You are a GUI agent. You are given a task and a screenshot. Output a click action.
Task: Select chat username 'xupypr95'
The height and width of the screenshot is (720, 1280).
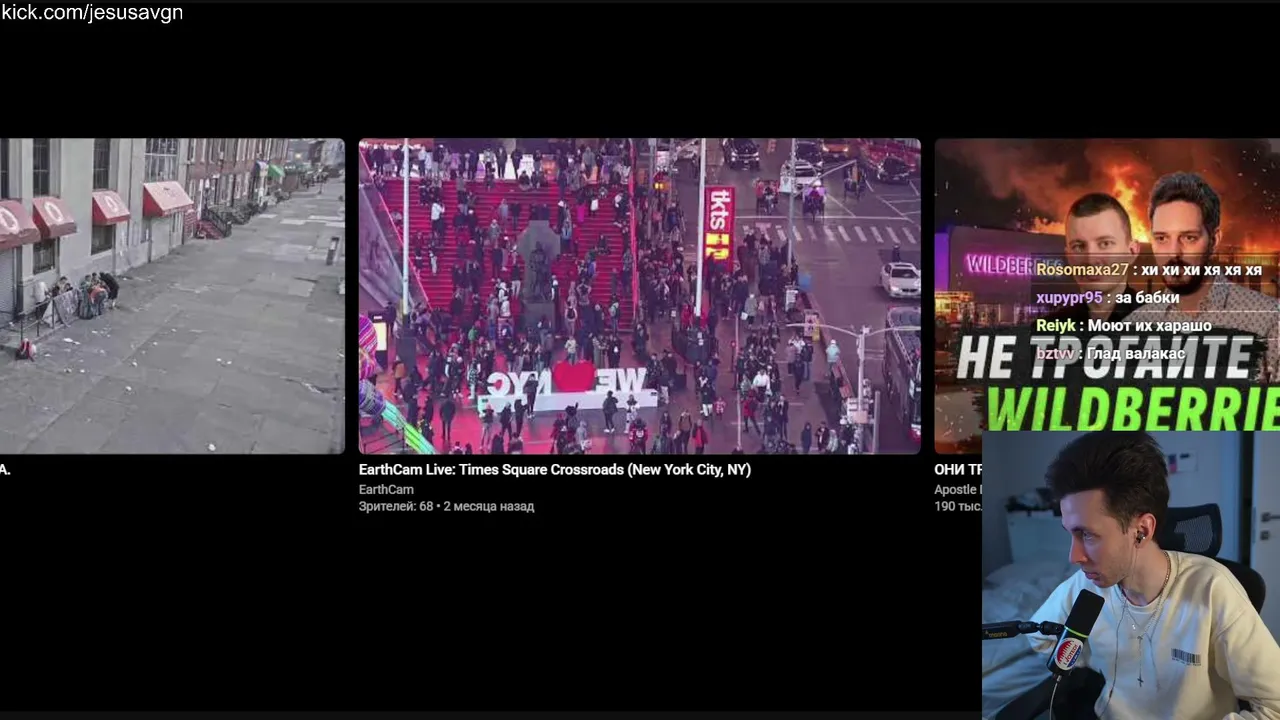tap(1069, 298)
